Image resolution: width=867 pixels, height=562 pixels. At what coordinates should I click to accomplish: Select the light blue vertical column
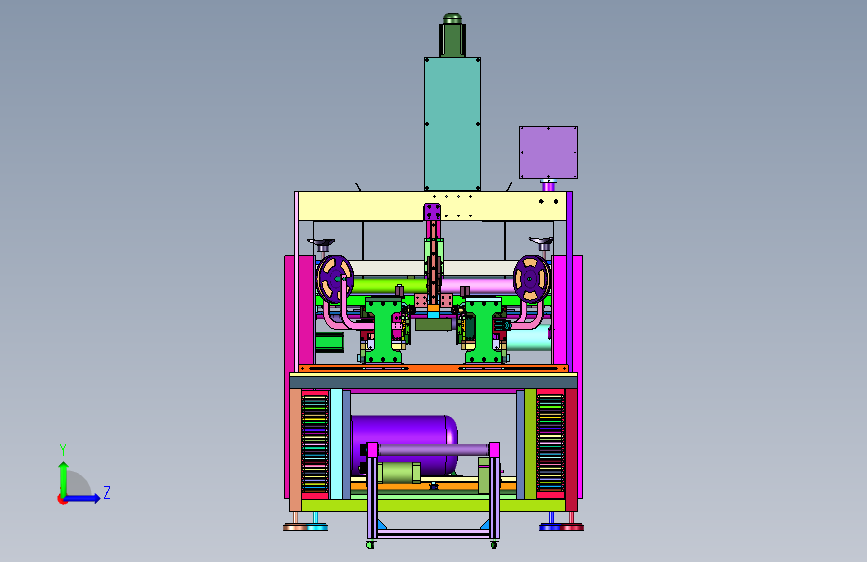[x=336, y=444]
